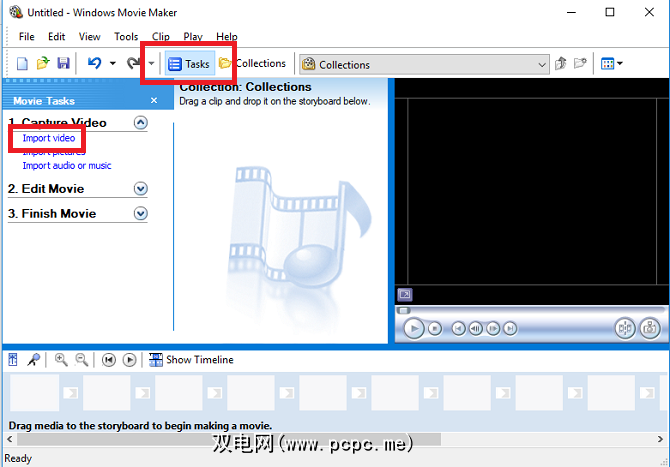Click the Rewind Storyboard button
The width and height of the screenshot is (670, 467).
[x=109, y=360]
